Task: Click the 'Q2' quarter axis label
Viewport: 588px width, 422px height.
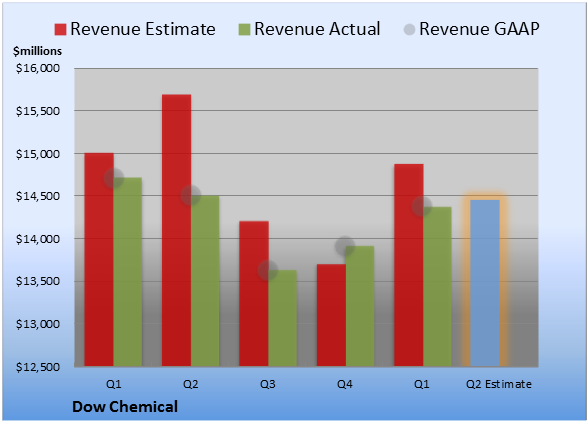Action: [190, 384]
